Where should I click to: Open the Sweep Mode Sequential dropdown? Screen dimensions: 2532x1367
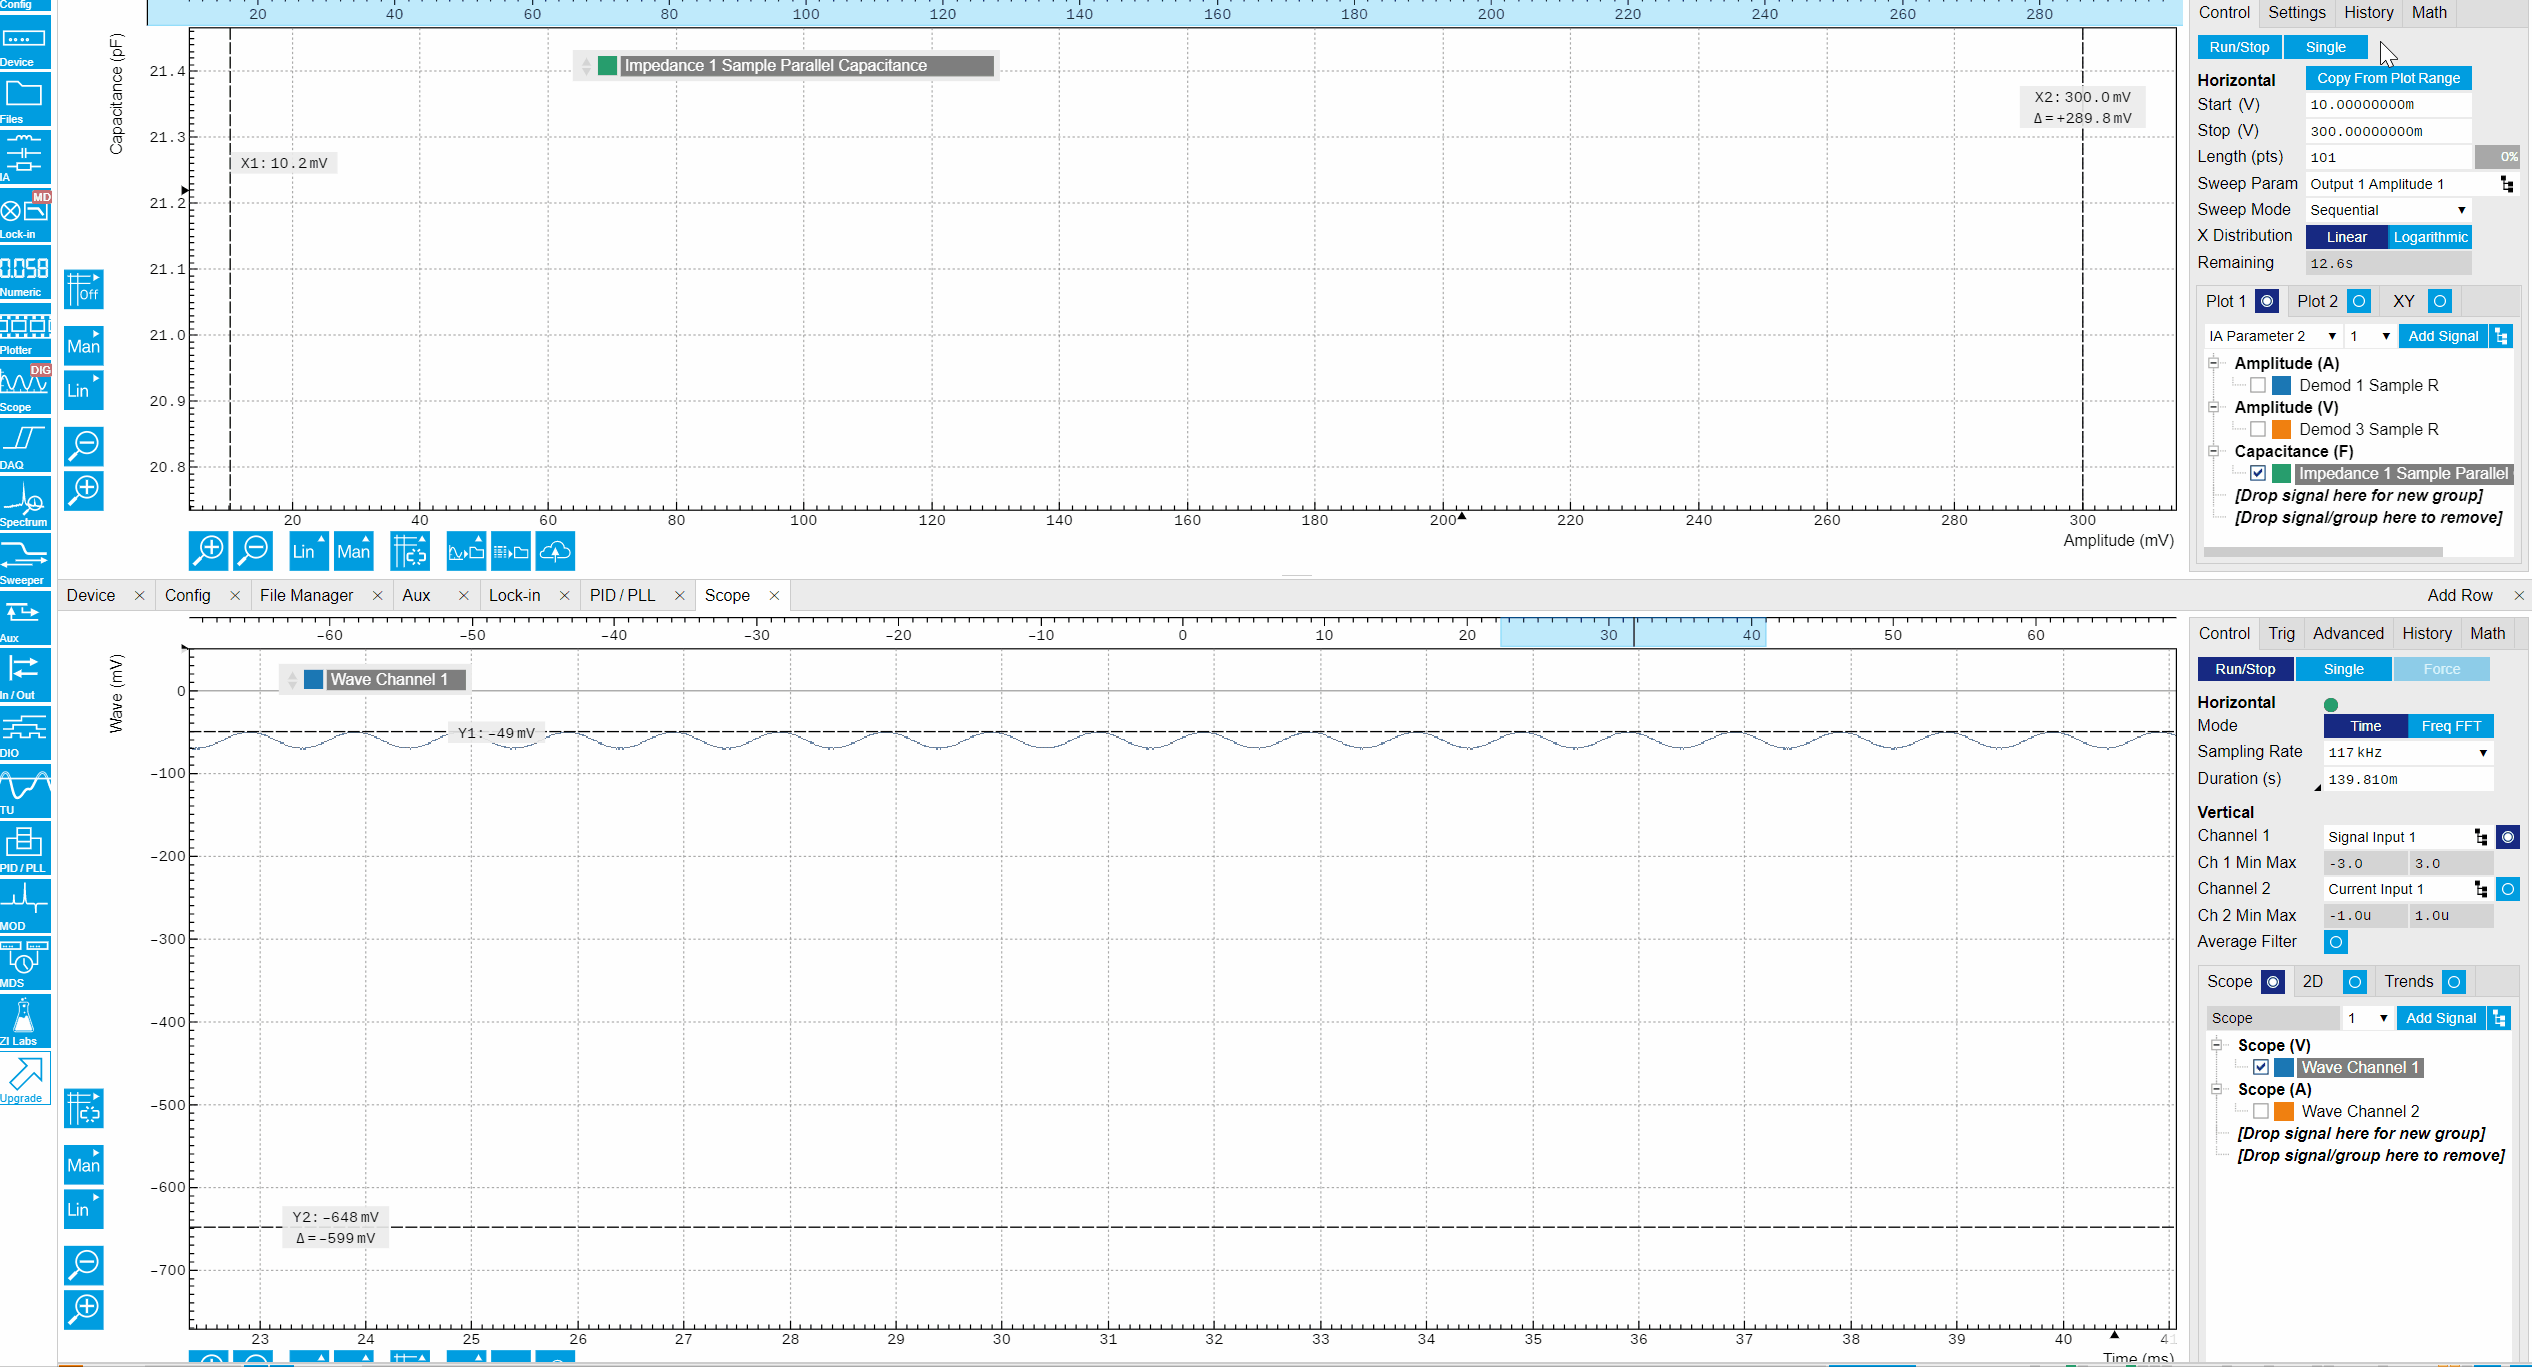(2387, 209)
